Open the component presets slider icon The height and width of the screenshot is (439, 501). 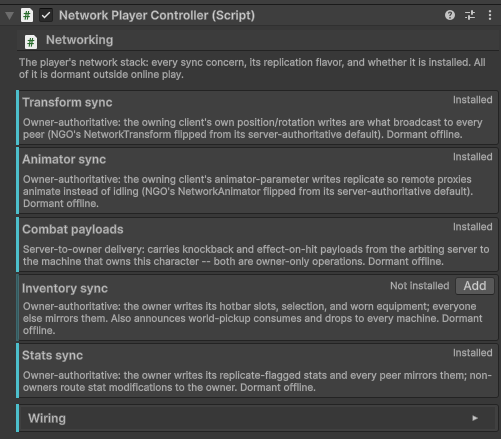pyautogui.click(x=470, y=15)
